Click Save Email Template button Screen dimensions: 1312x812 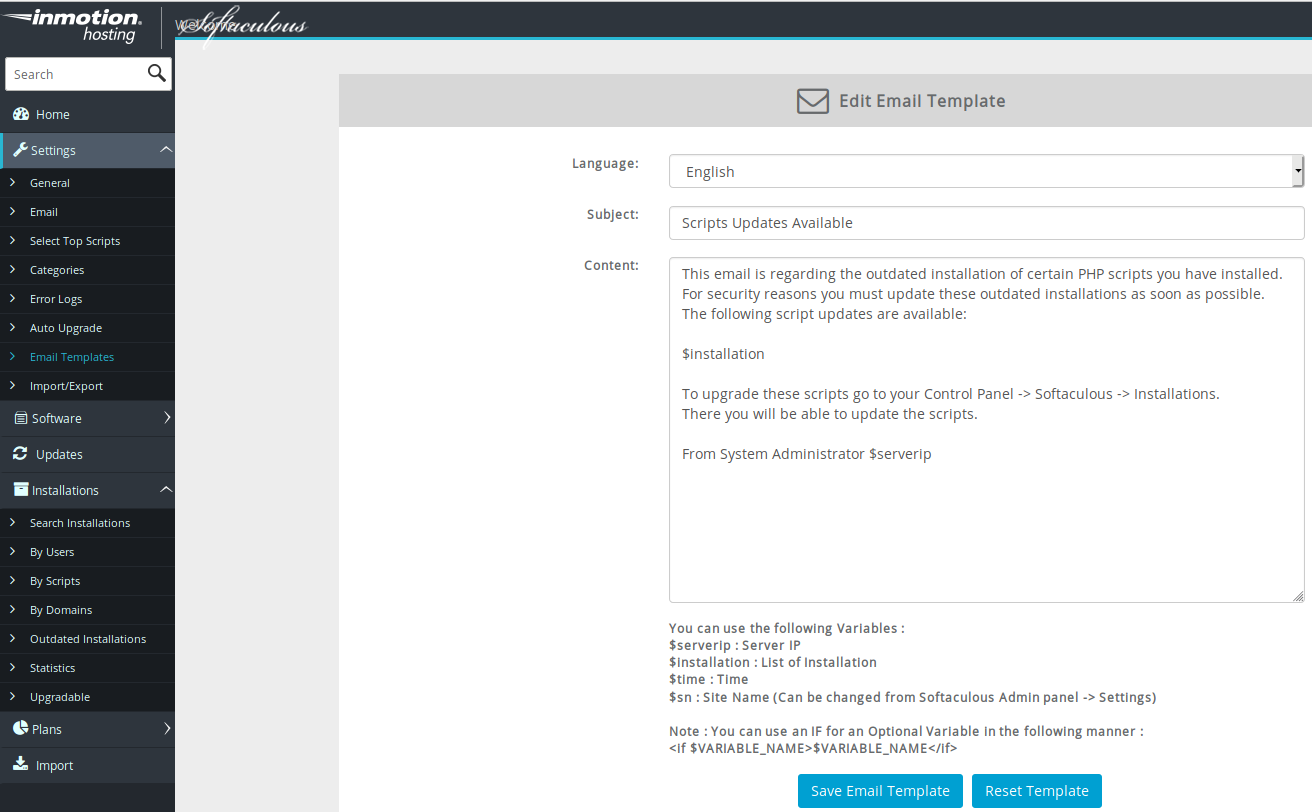[x=880, y=791]
